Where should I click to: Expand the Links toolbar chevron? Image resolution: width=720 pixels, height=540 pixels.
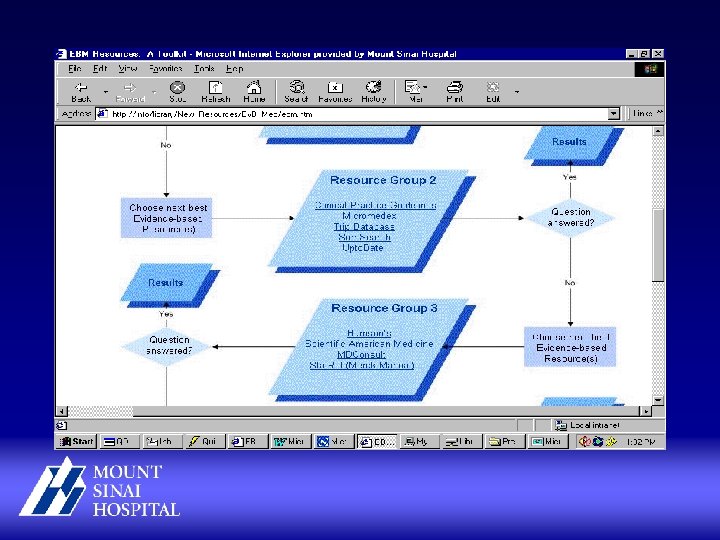click(x=659, y=112)
